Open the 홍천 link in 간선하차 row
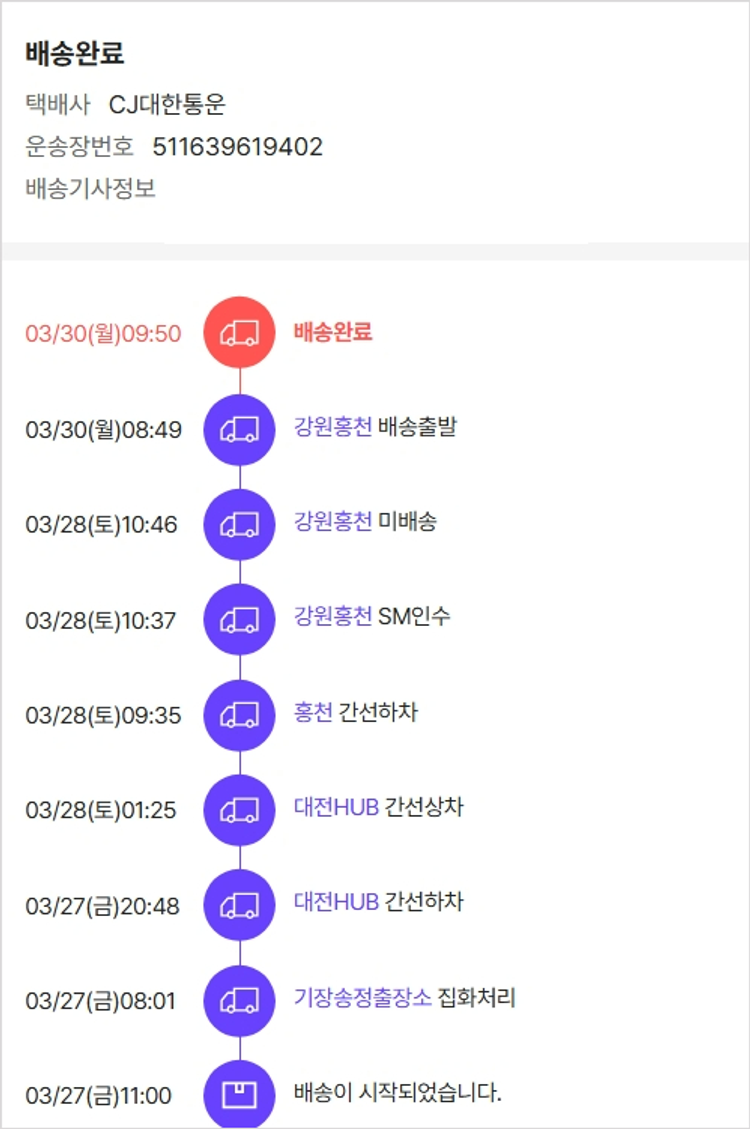750x1129 pixels. [x=313, y=712]
